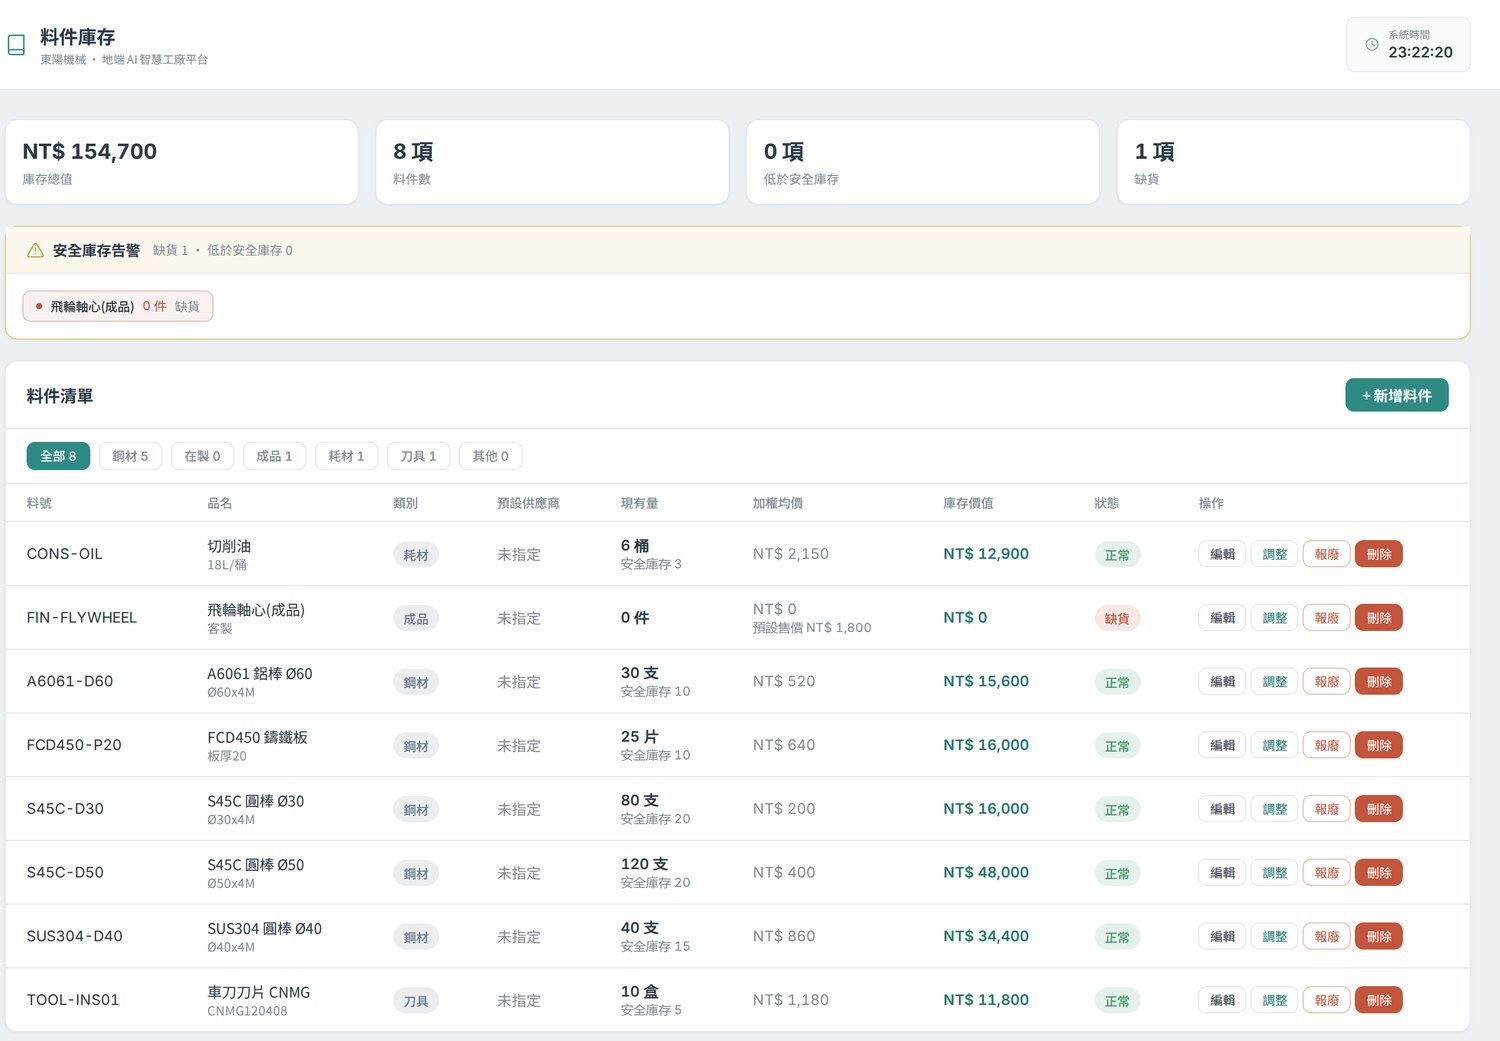Click 編輯 for FIN-FLYWHEEL row
Viewport: 1500px width, 1041px height.
pyautogui.click(x=1222, y=618)
